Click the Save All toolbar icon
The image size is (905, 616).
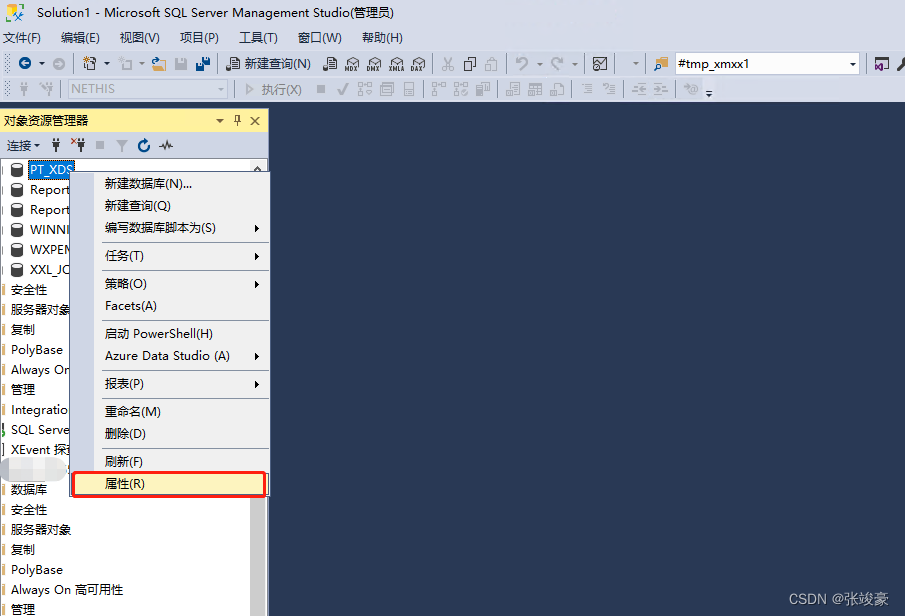point(203,63)
